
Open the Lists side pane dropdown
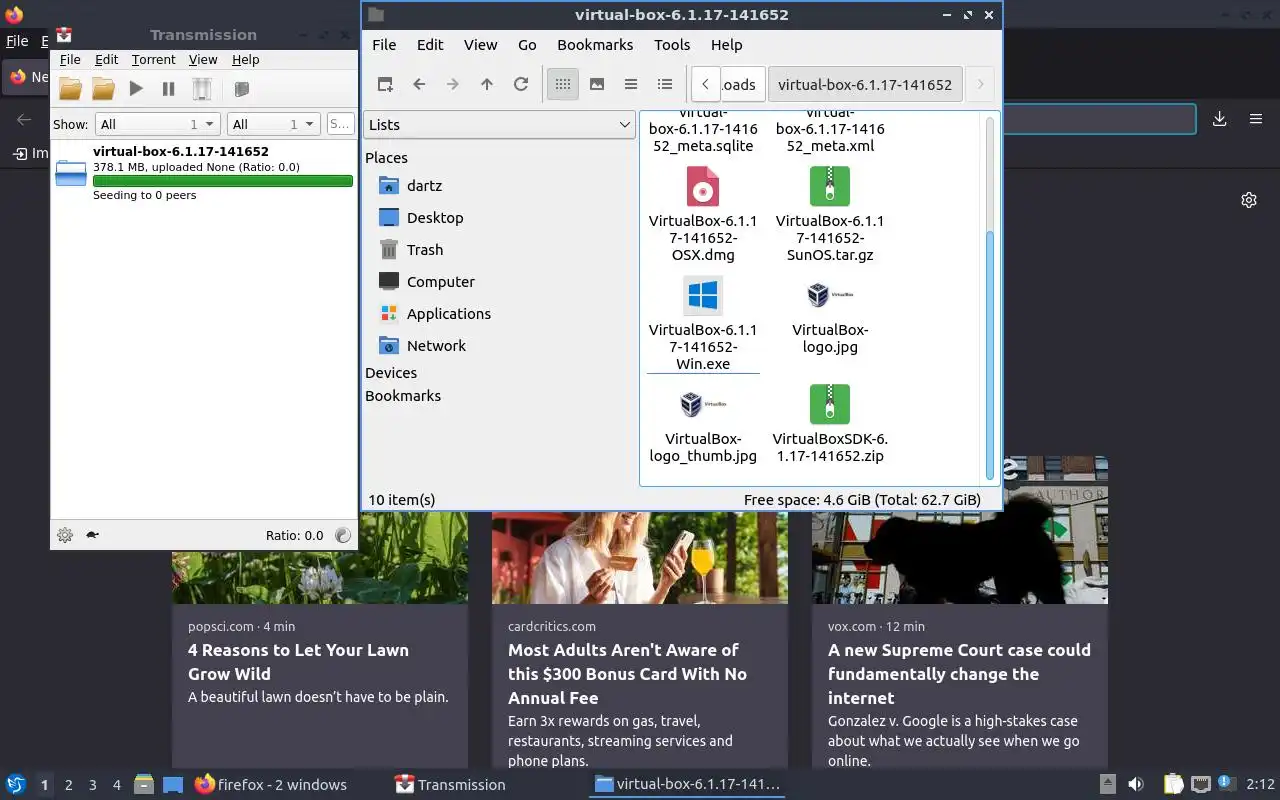pos(499,125)
